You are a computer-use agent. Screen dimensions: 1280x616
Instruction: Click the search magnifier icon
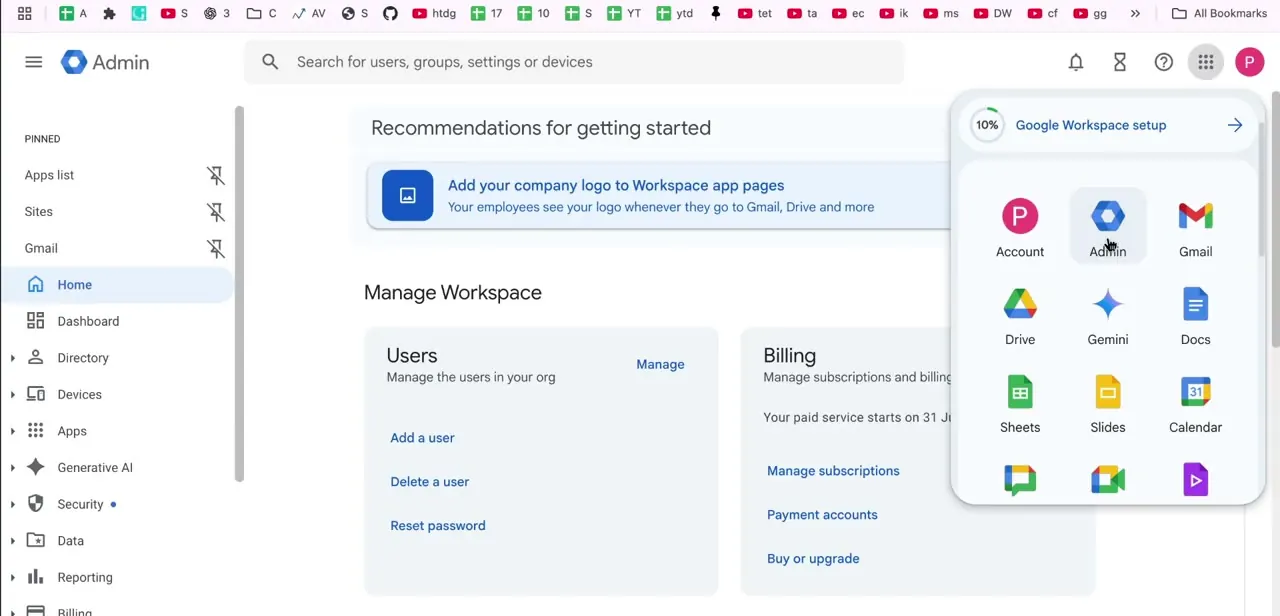(x=270, y=62)
